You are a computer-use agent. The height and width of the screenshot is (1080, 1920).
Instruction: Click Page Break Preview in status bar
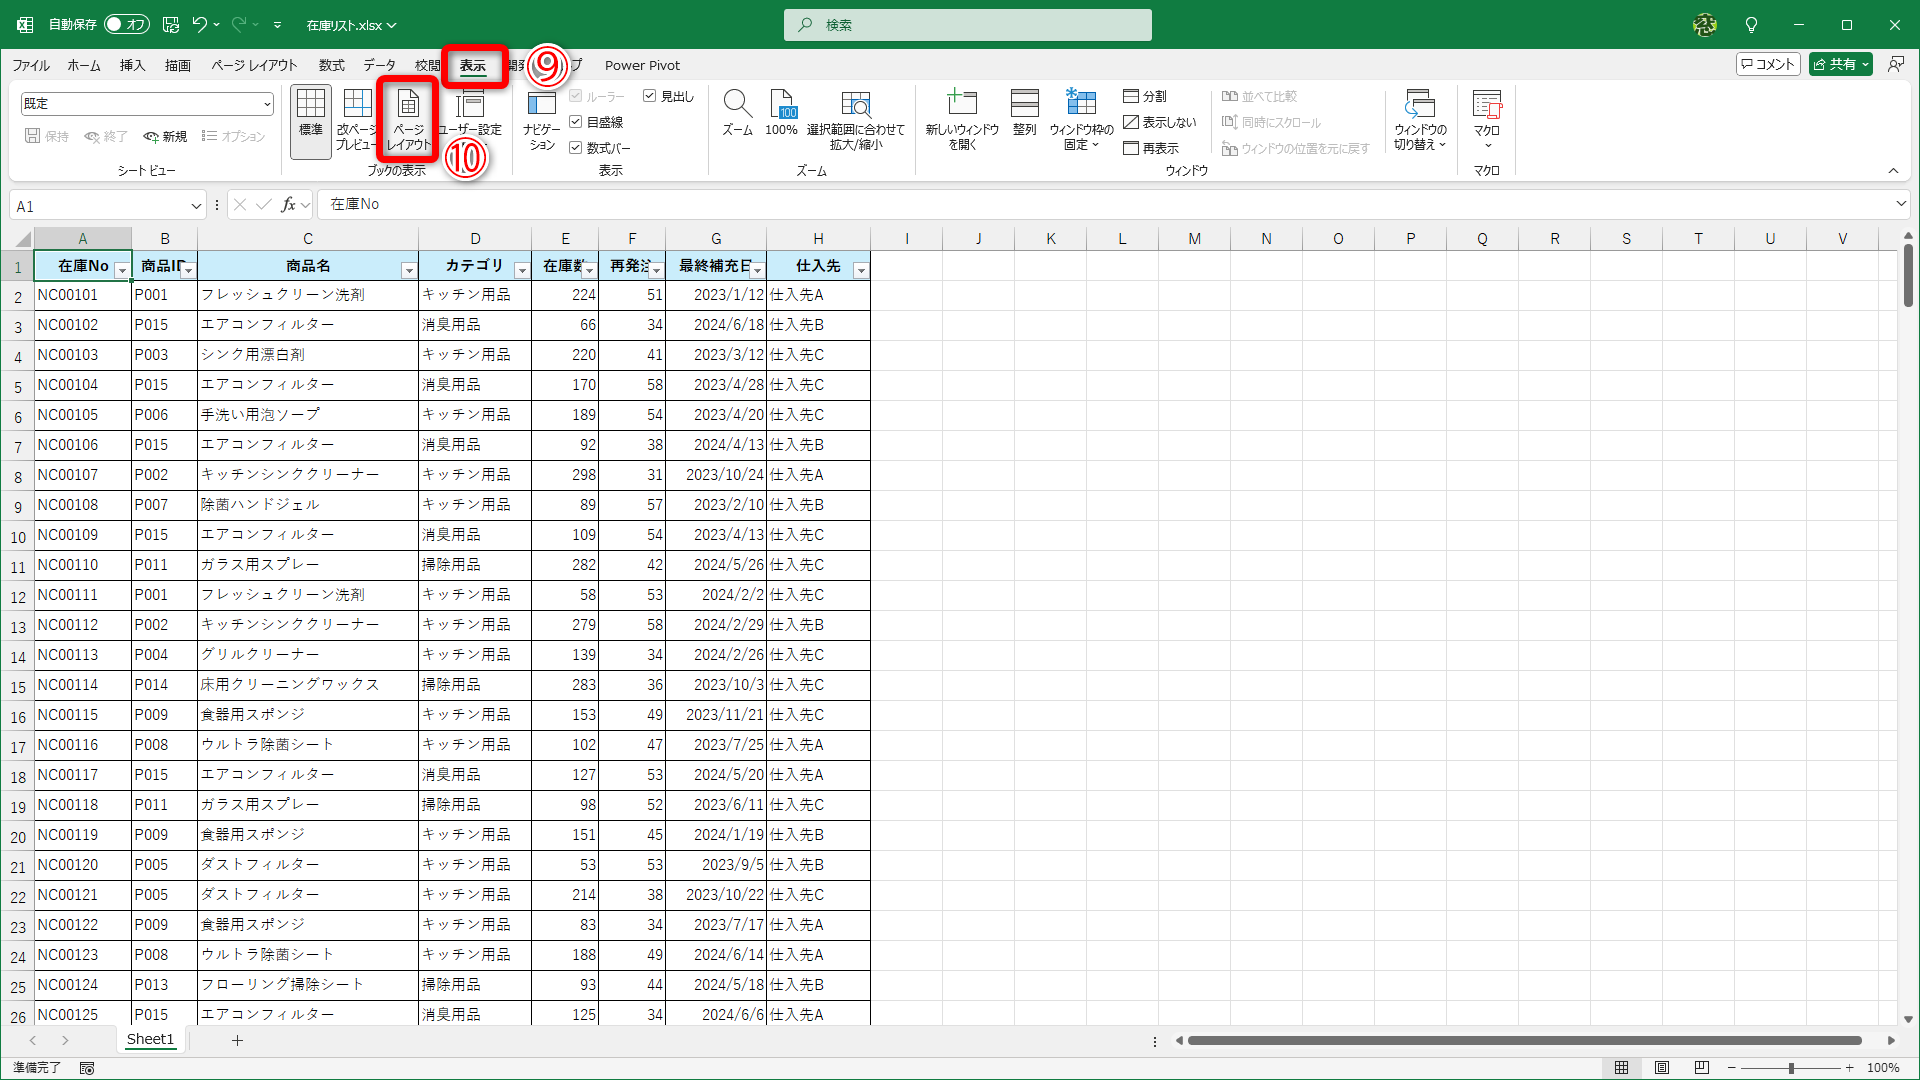click(x=1702, y=1068)
